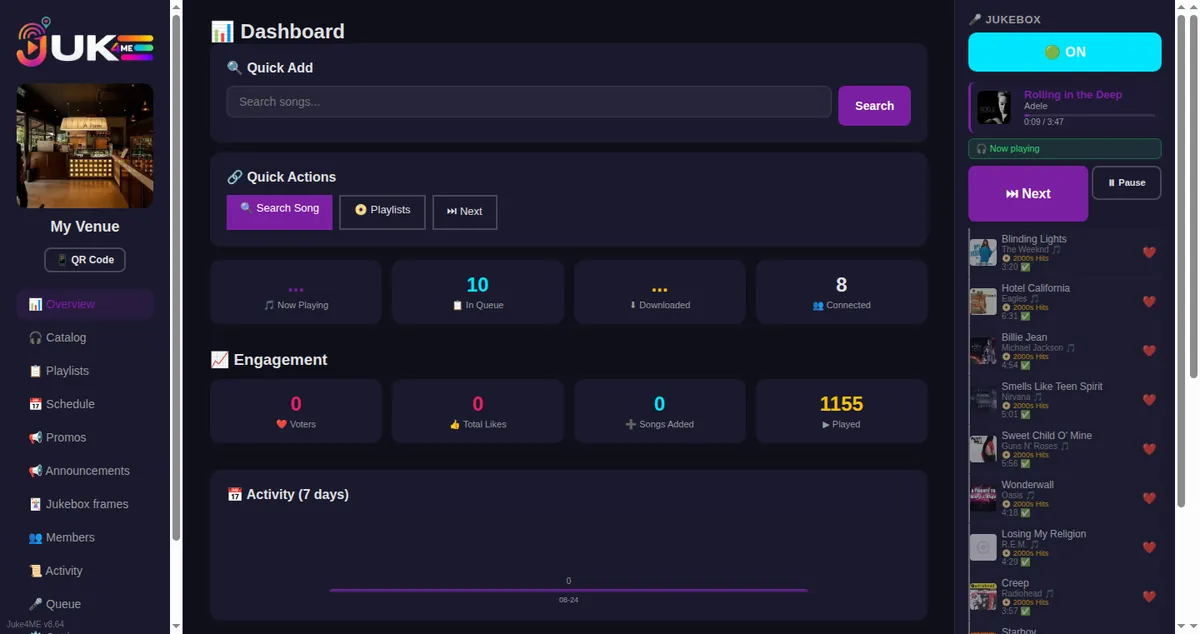Open Queue in sidebar
Image resolution: width=1200 pixels, height=634 pixels.
tap(85, 604)
